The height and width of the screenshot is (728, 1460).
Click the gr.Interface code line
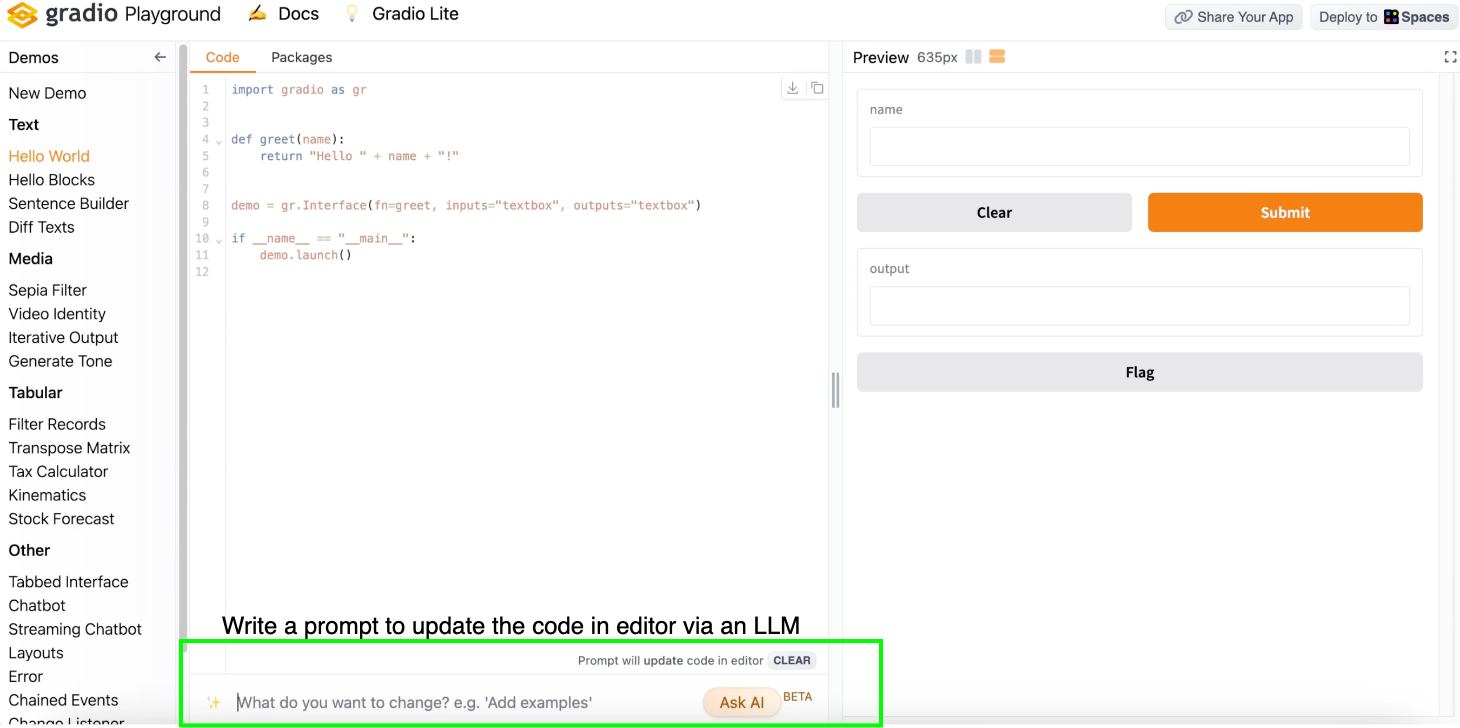tap(466, 206)
